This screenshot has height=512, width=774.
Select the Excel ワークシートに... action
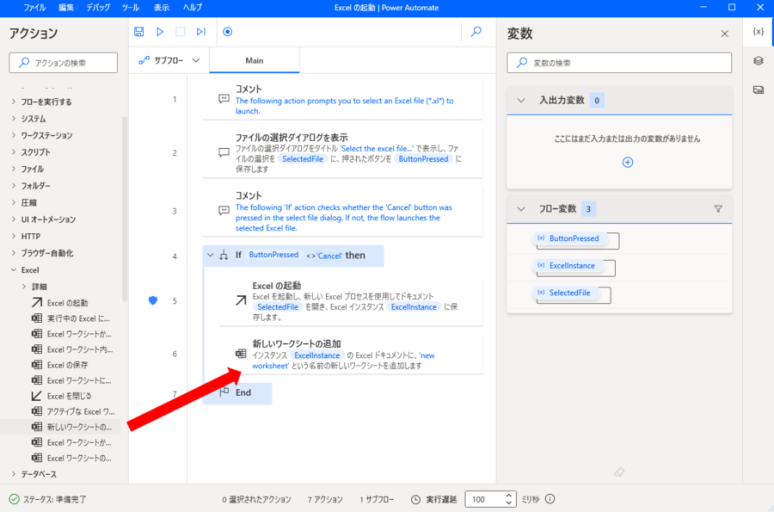click(72, 381)
